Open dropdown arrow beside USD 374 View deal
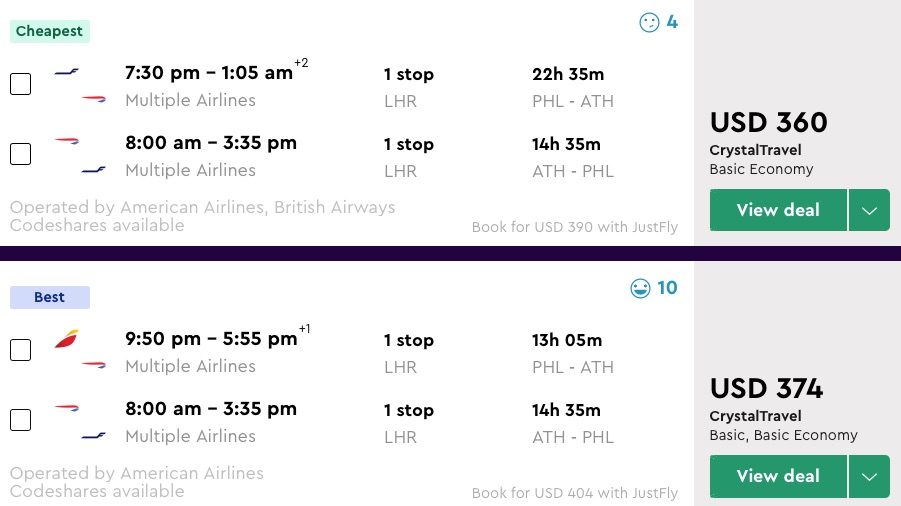 click(869, 476)
